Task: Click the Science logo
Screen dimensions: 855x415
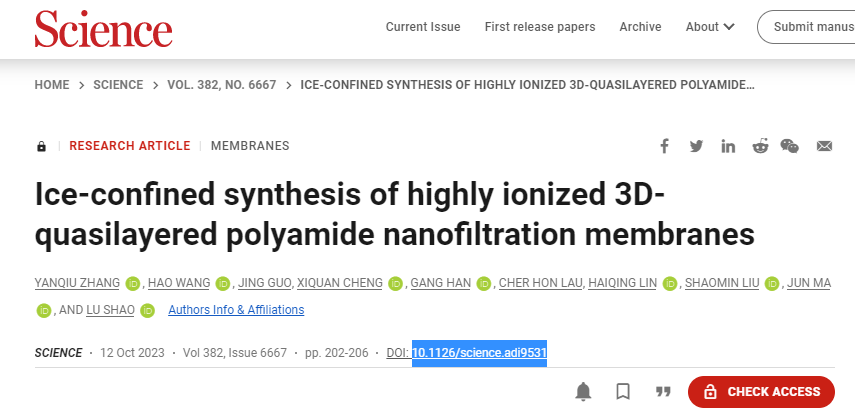Action: 104,28
